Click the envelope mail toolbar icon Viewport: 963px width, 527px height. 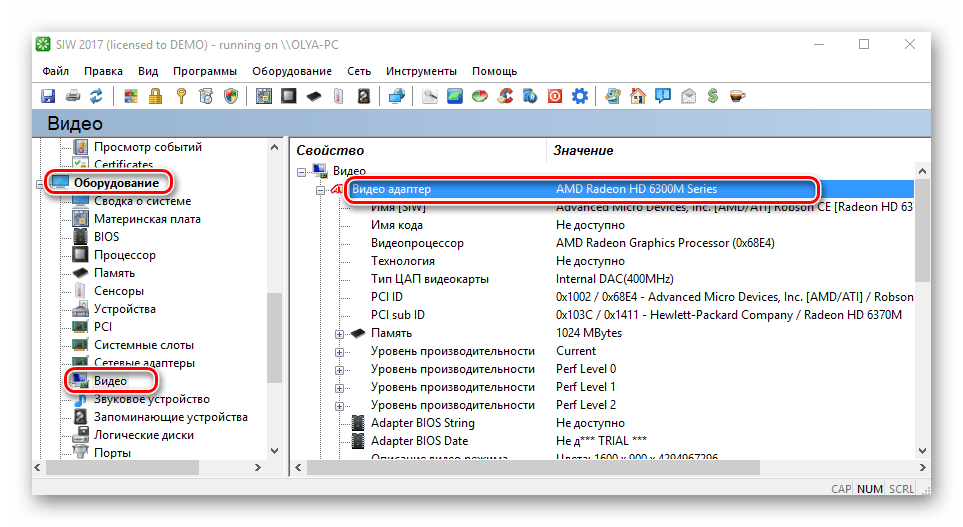pos(688,96)
